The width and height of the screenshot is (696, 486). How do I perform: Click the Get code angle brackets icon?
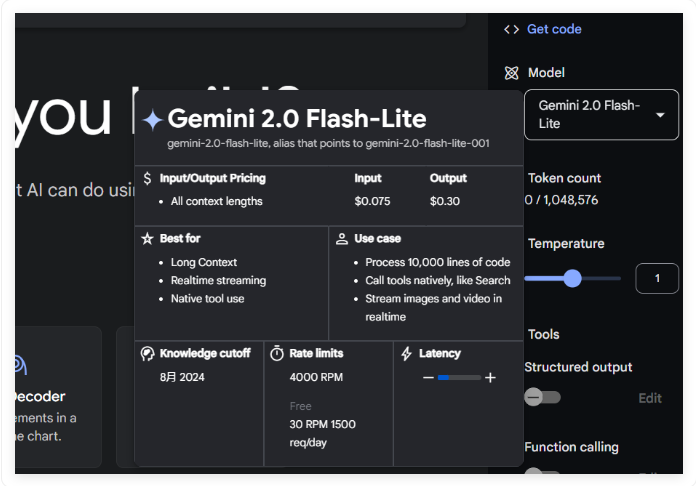click(511, 29)
